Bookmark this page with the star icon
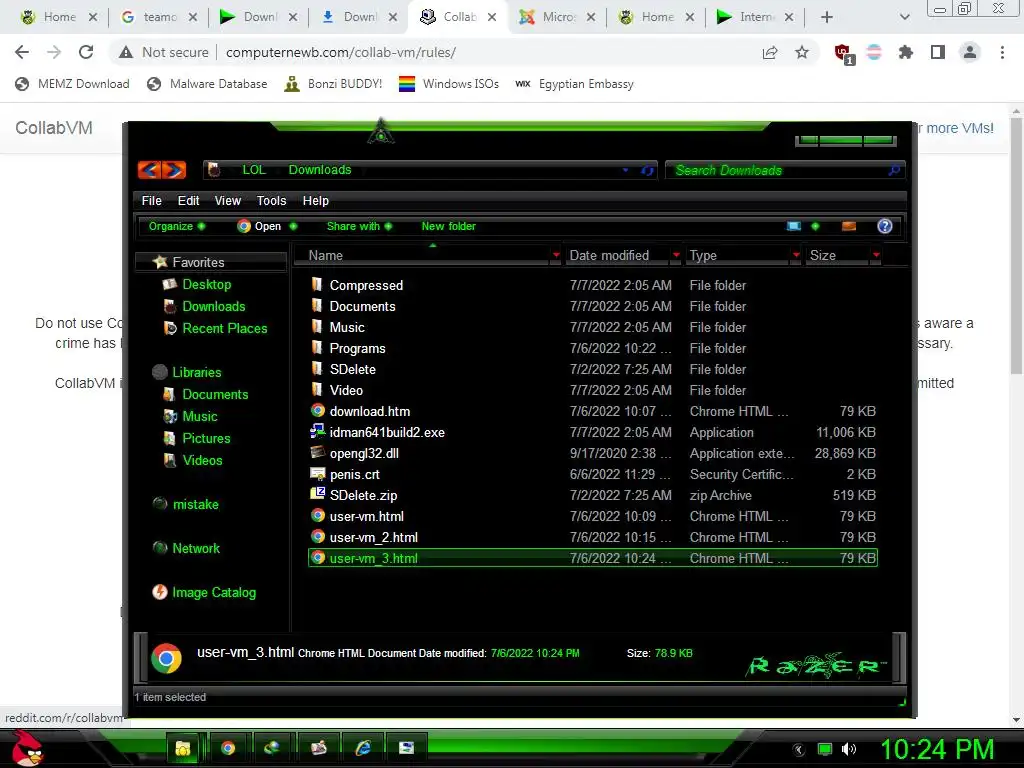Viewport: 1024px width, 768px height. 802,52
